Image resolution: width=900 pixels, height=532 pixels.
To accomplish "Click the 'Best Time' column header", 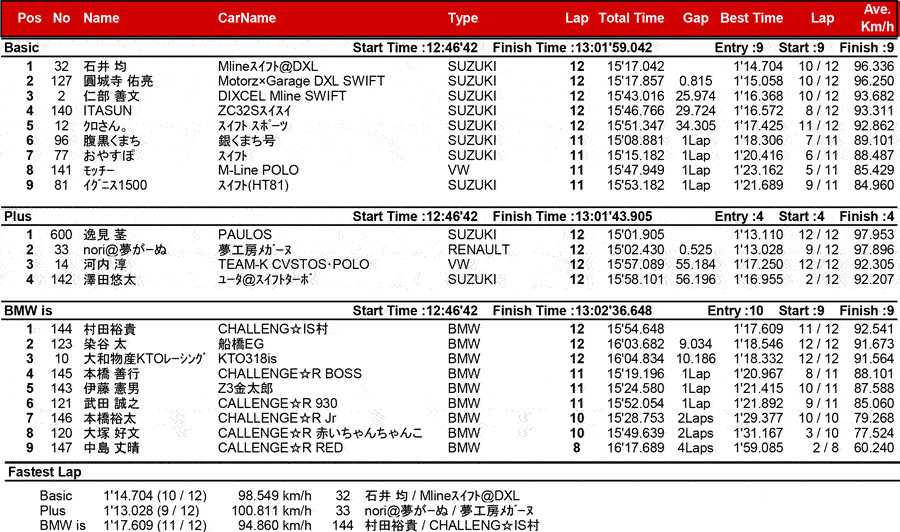I will coord(751,18).
